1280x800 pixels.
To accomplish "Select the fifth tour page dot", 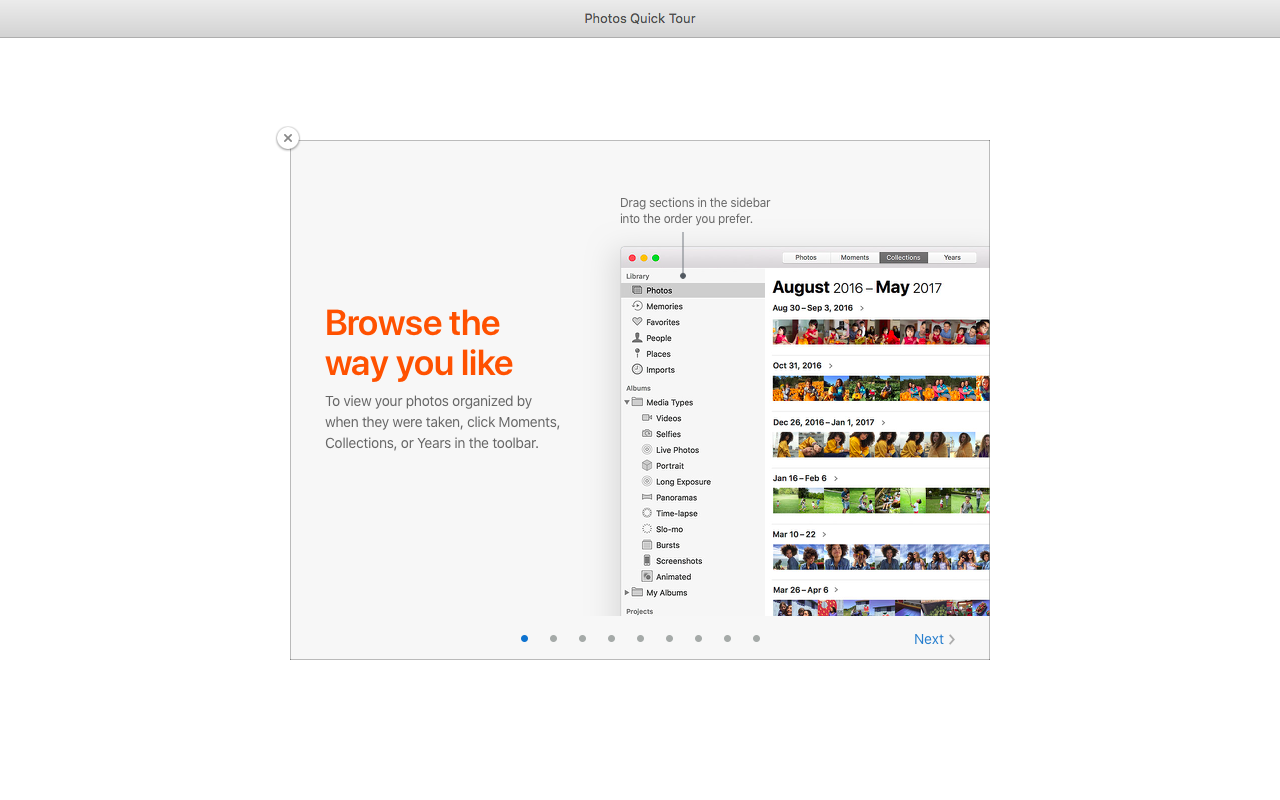I will coord(640,639).
